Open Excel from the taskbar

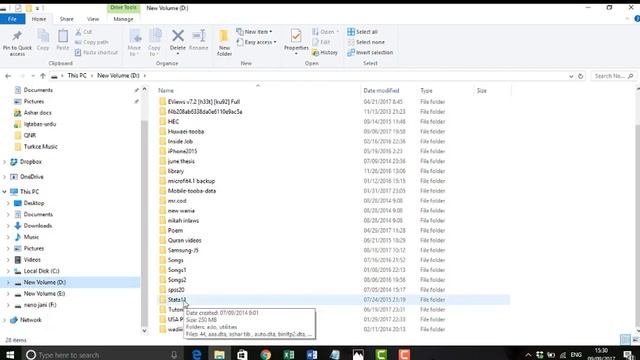[289, 354]
